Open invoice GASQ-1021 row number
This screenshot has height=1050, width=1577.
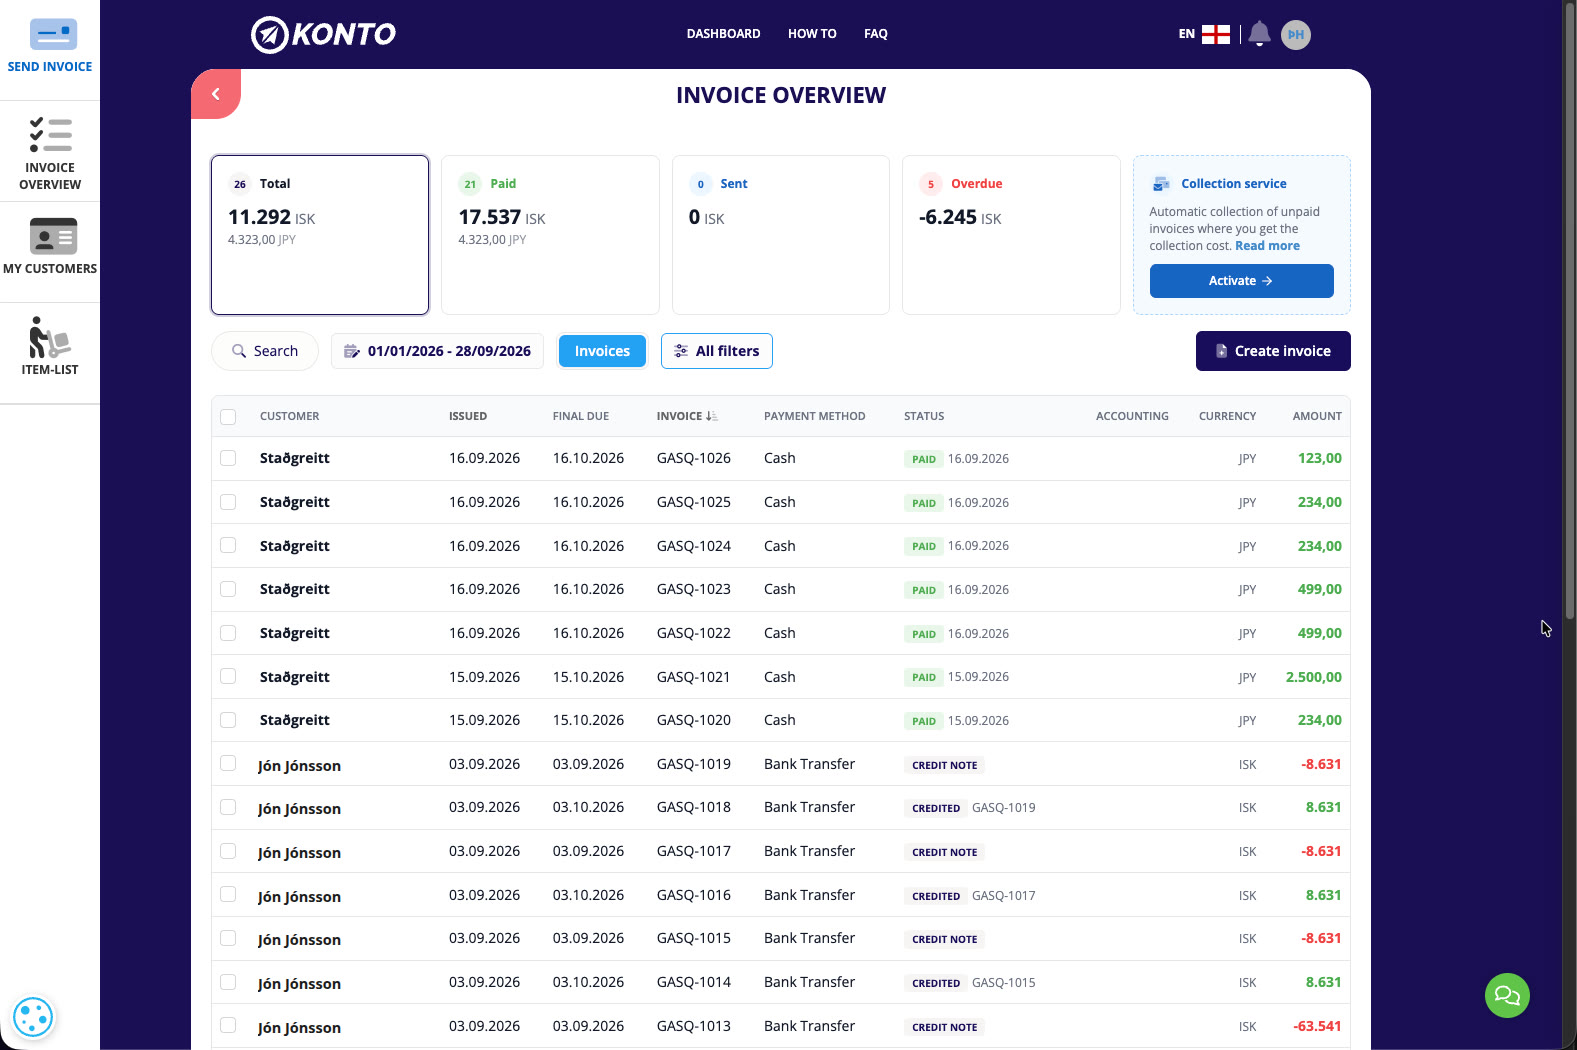[693, 677]
